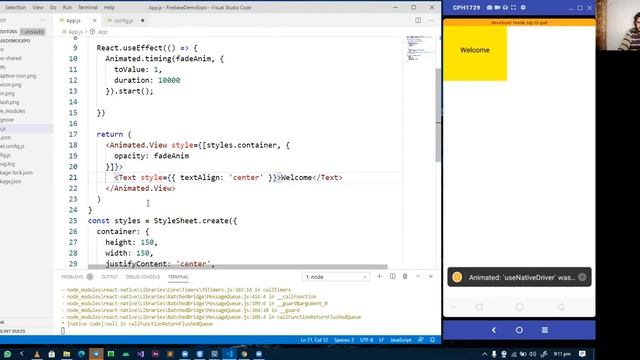Maximize the panel with the up chevron
Screen dimensions: 640x360
pos(418,276)
